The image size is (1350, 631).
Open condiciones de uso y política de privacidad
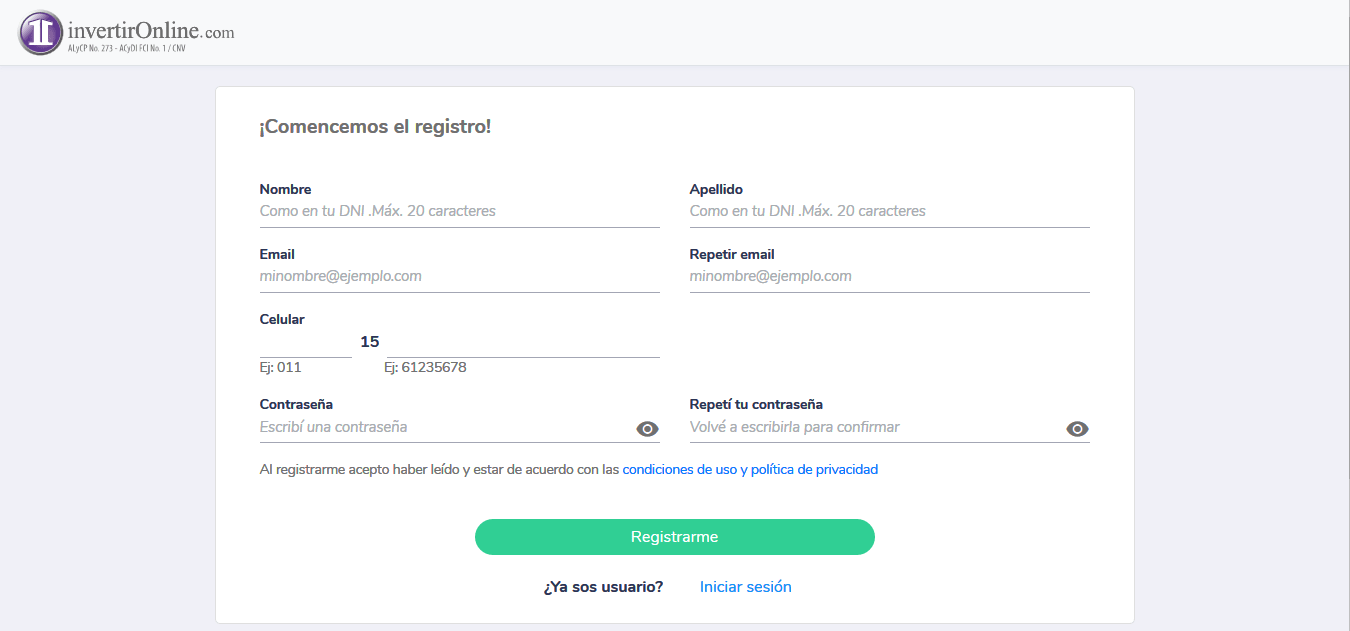750,469
